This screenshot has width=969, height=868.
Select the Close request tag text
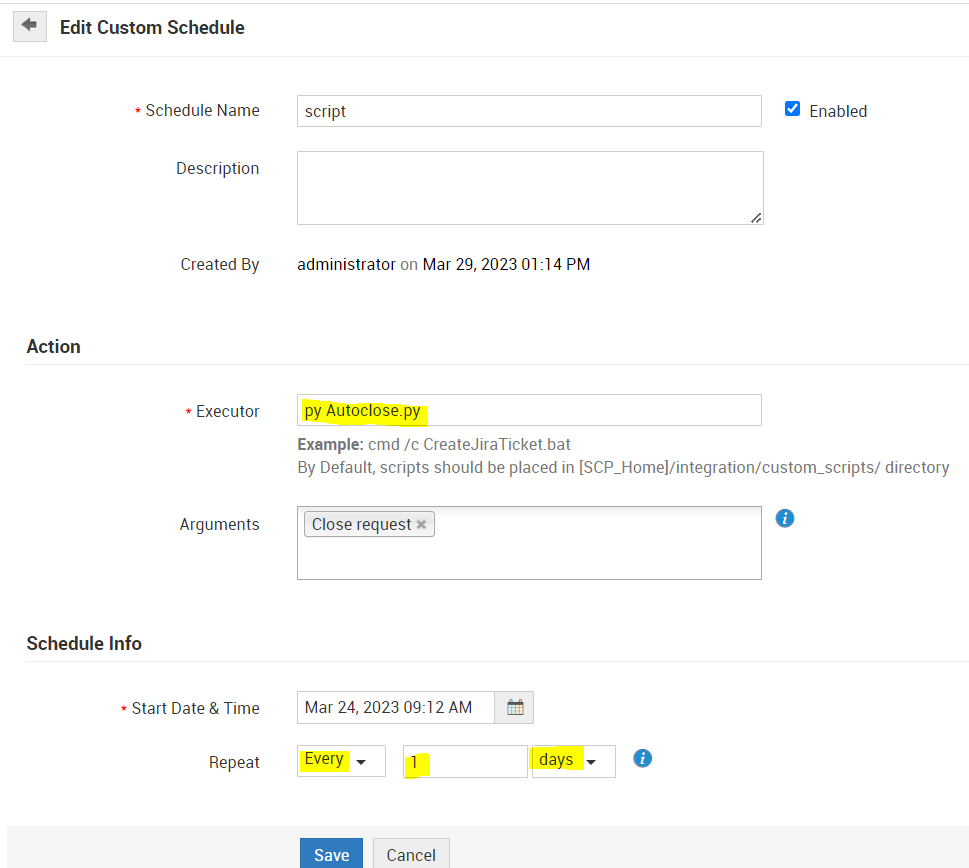[361, 525]
